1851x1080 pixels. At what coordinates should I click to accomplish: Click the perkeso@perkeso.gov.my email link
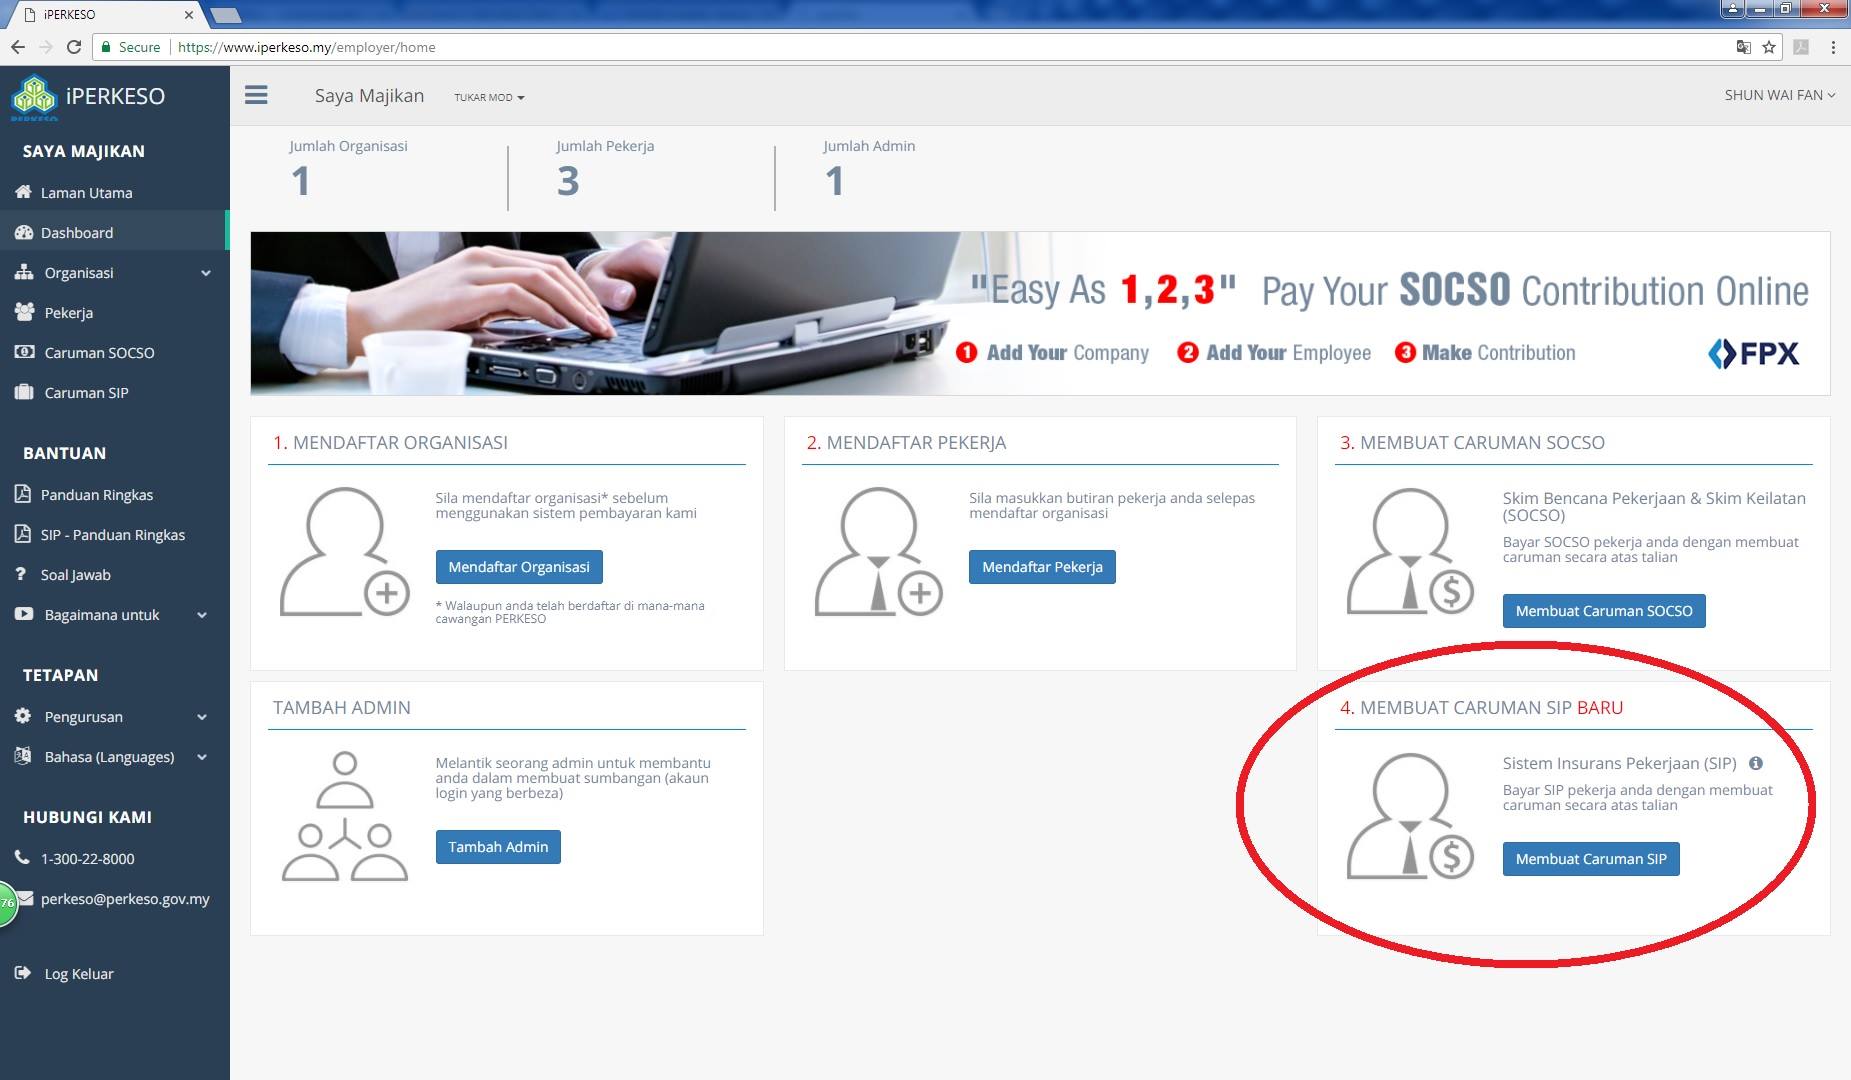(x=125, y=899)
